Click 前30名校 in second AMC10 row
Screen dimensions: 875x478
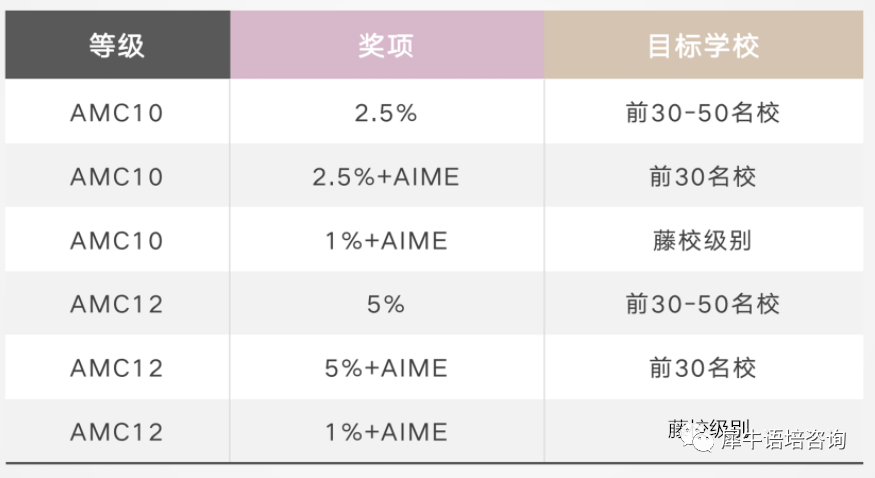(x=703, y=177)
